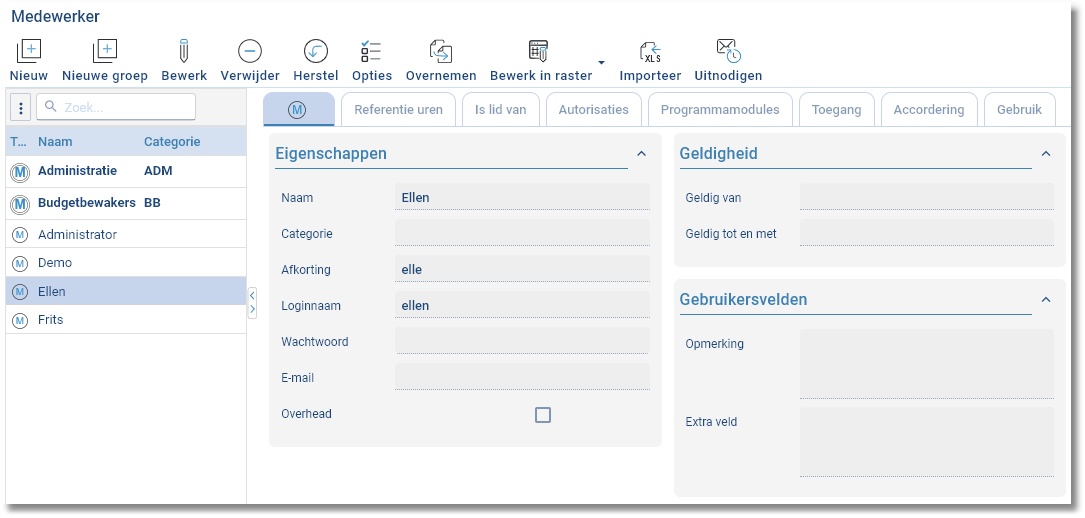This screenshot has width=1085, height=518.
Task: Open the Bewerk in raster dropdown arrow
Action: (601, 63)
